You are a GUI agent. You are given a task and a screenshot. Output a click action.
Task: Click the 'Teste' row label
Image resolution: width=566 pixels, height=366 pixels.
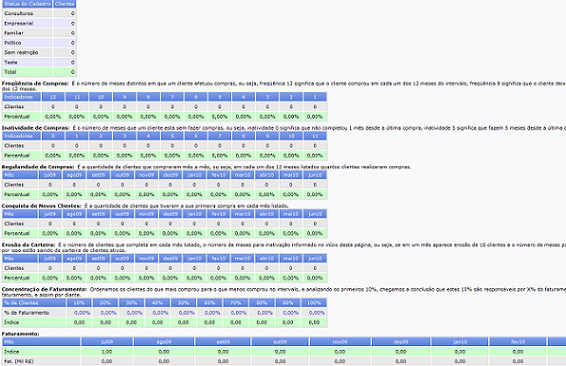pyautogui.click(x=11, y=62)
